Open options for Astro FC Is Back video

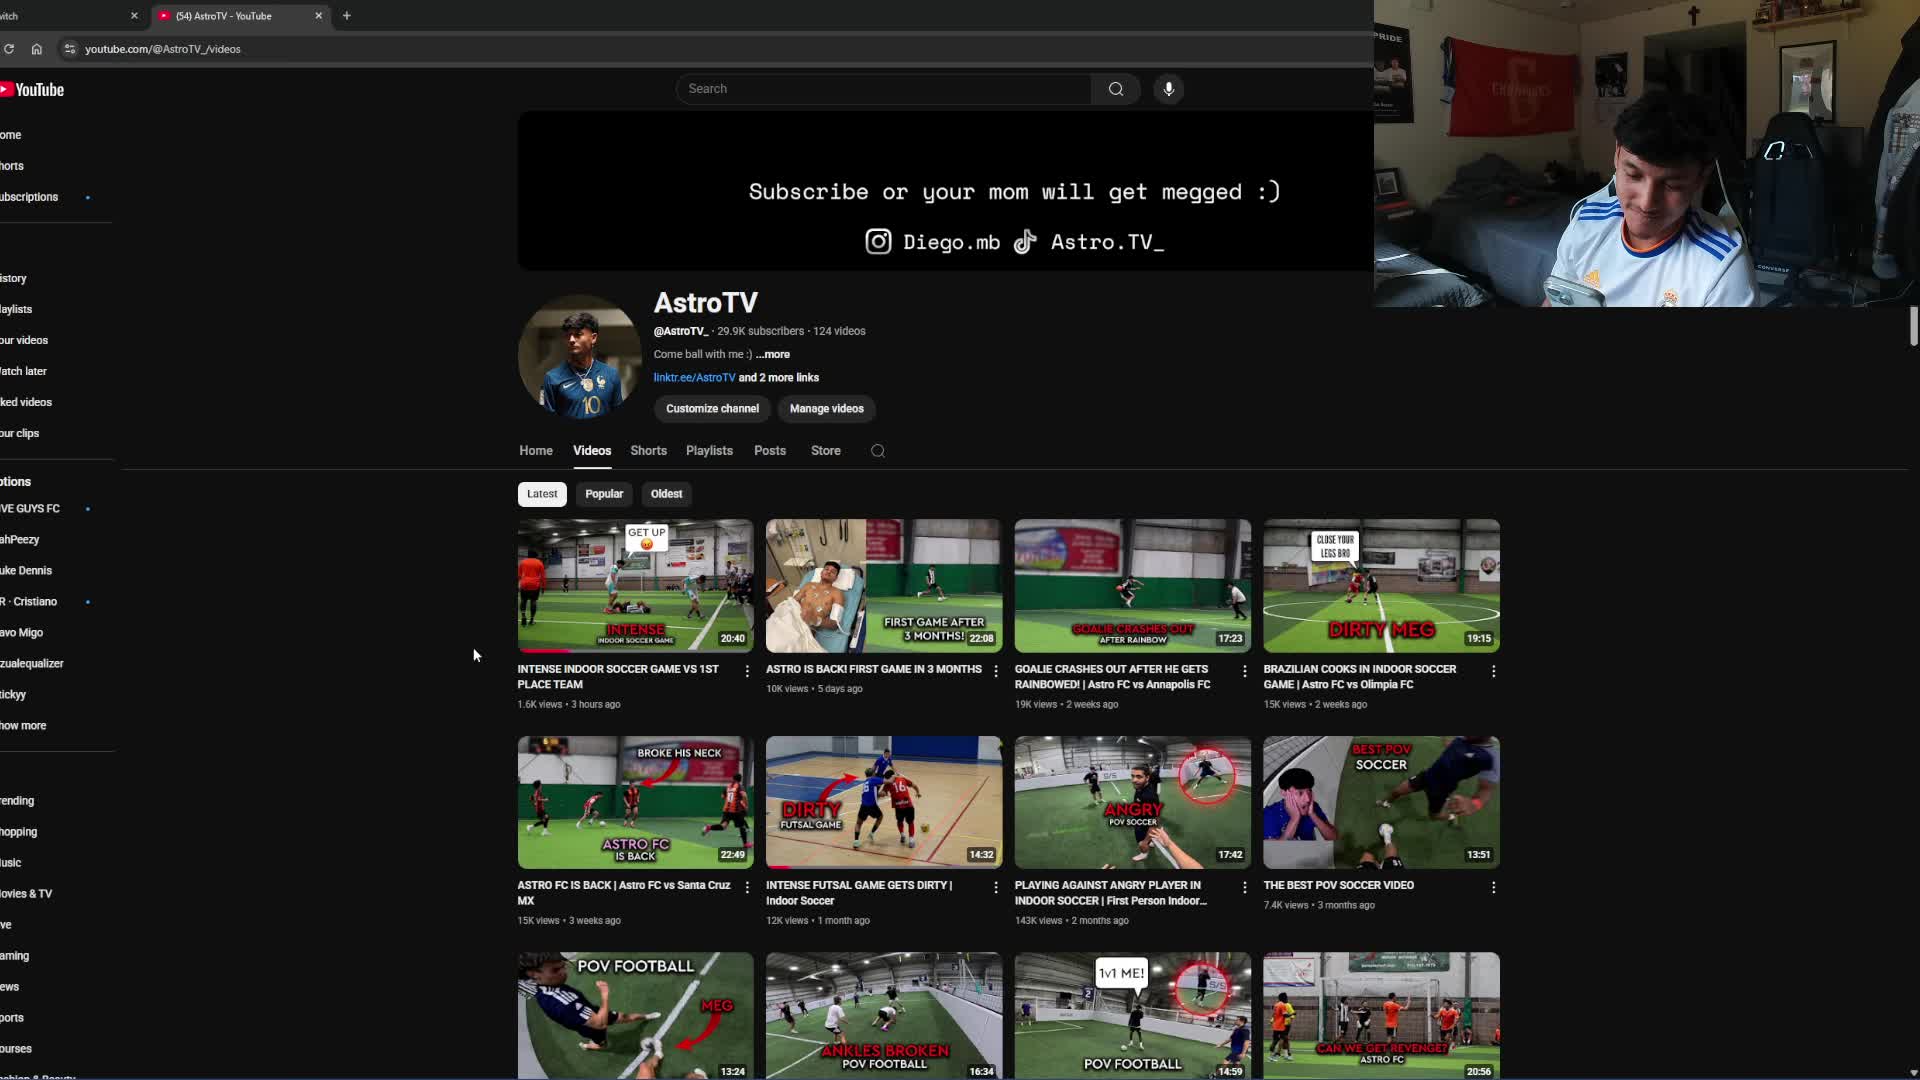[747, 887]
